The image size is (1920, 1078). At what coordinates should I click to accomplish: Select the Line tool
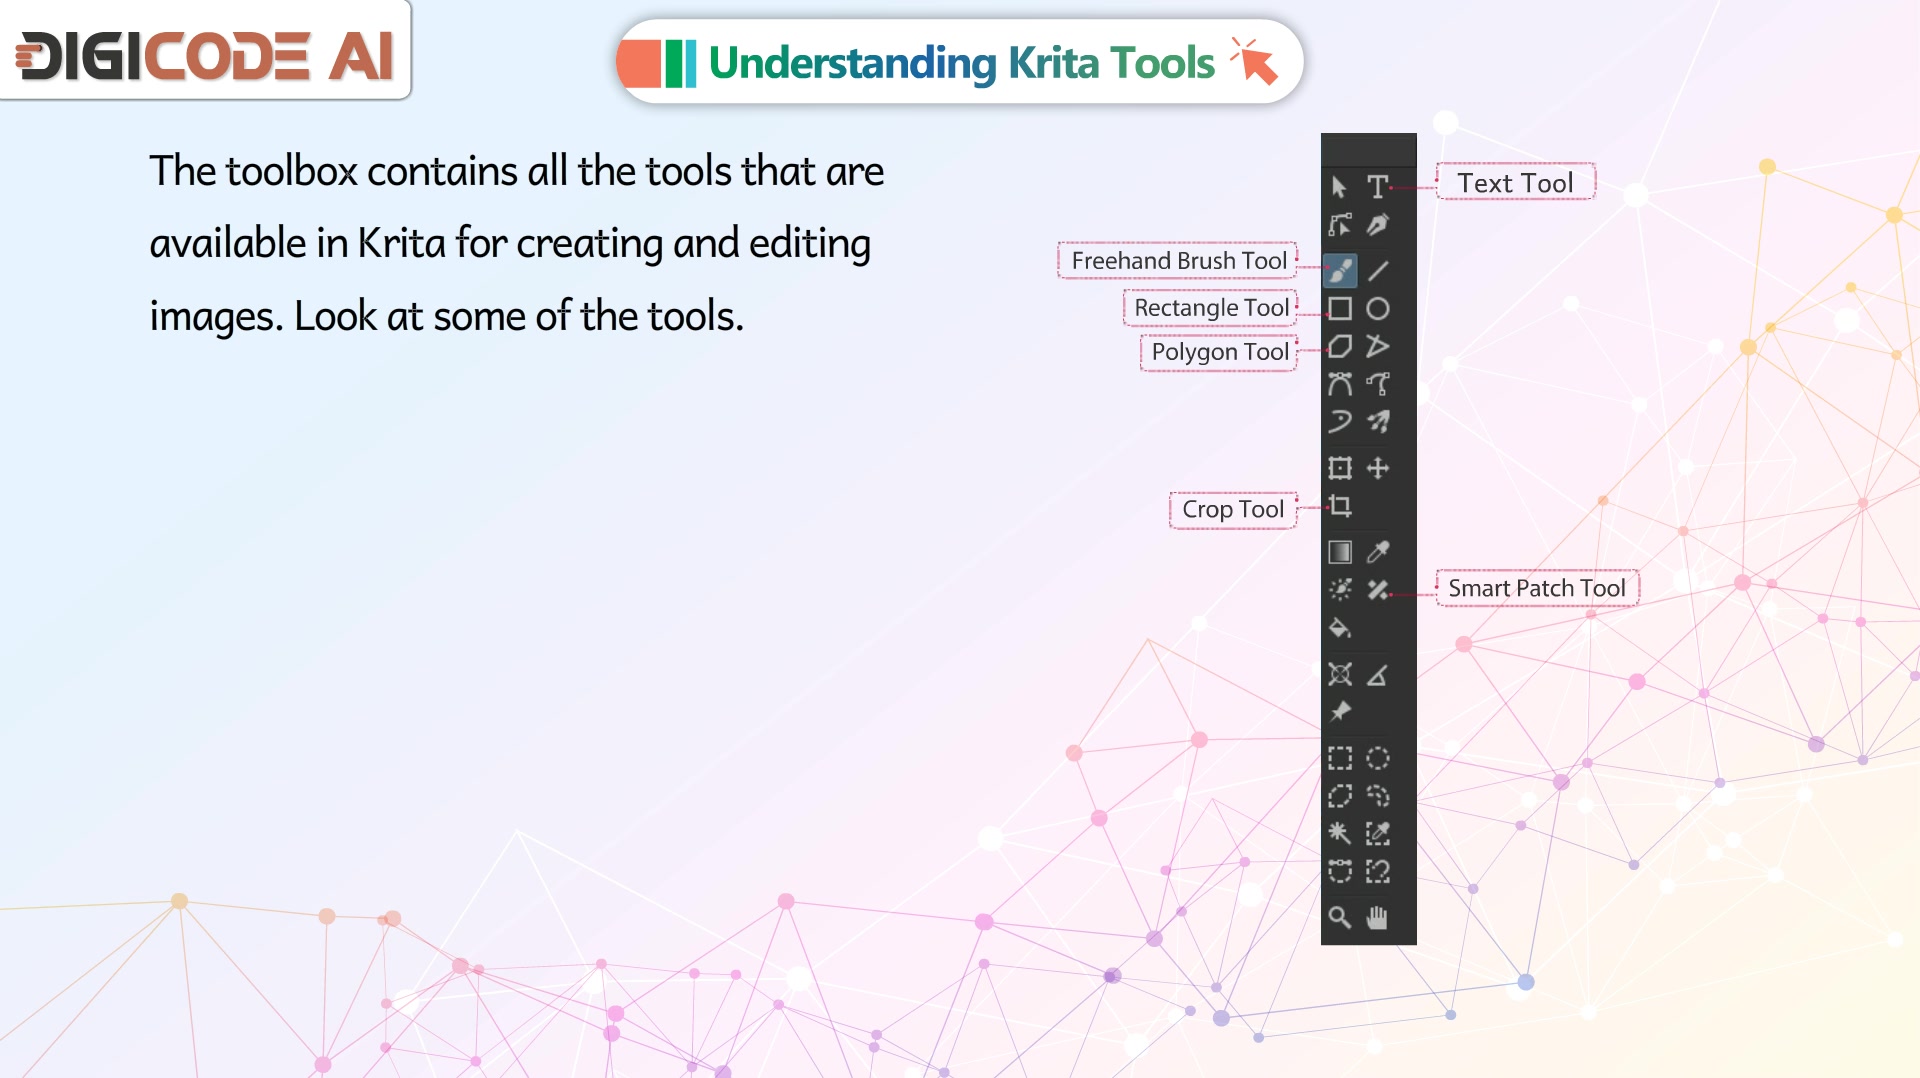click(x=1378, y=270)
